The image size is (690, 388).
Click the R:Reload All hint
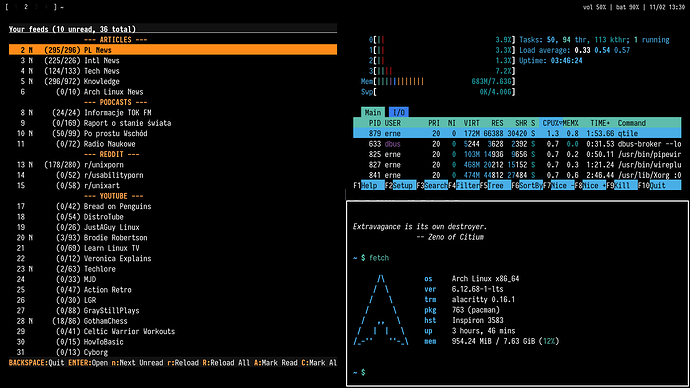coord(226,363)
